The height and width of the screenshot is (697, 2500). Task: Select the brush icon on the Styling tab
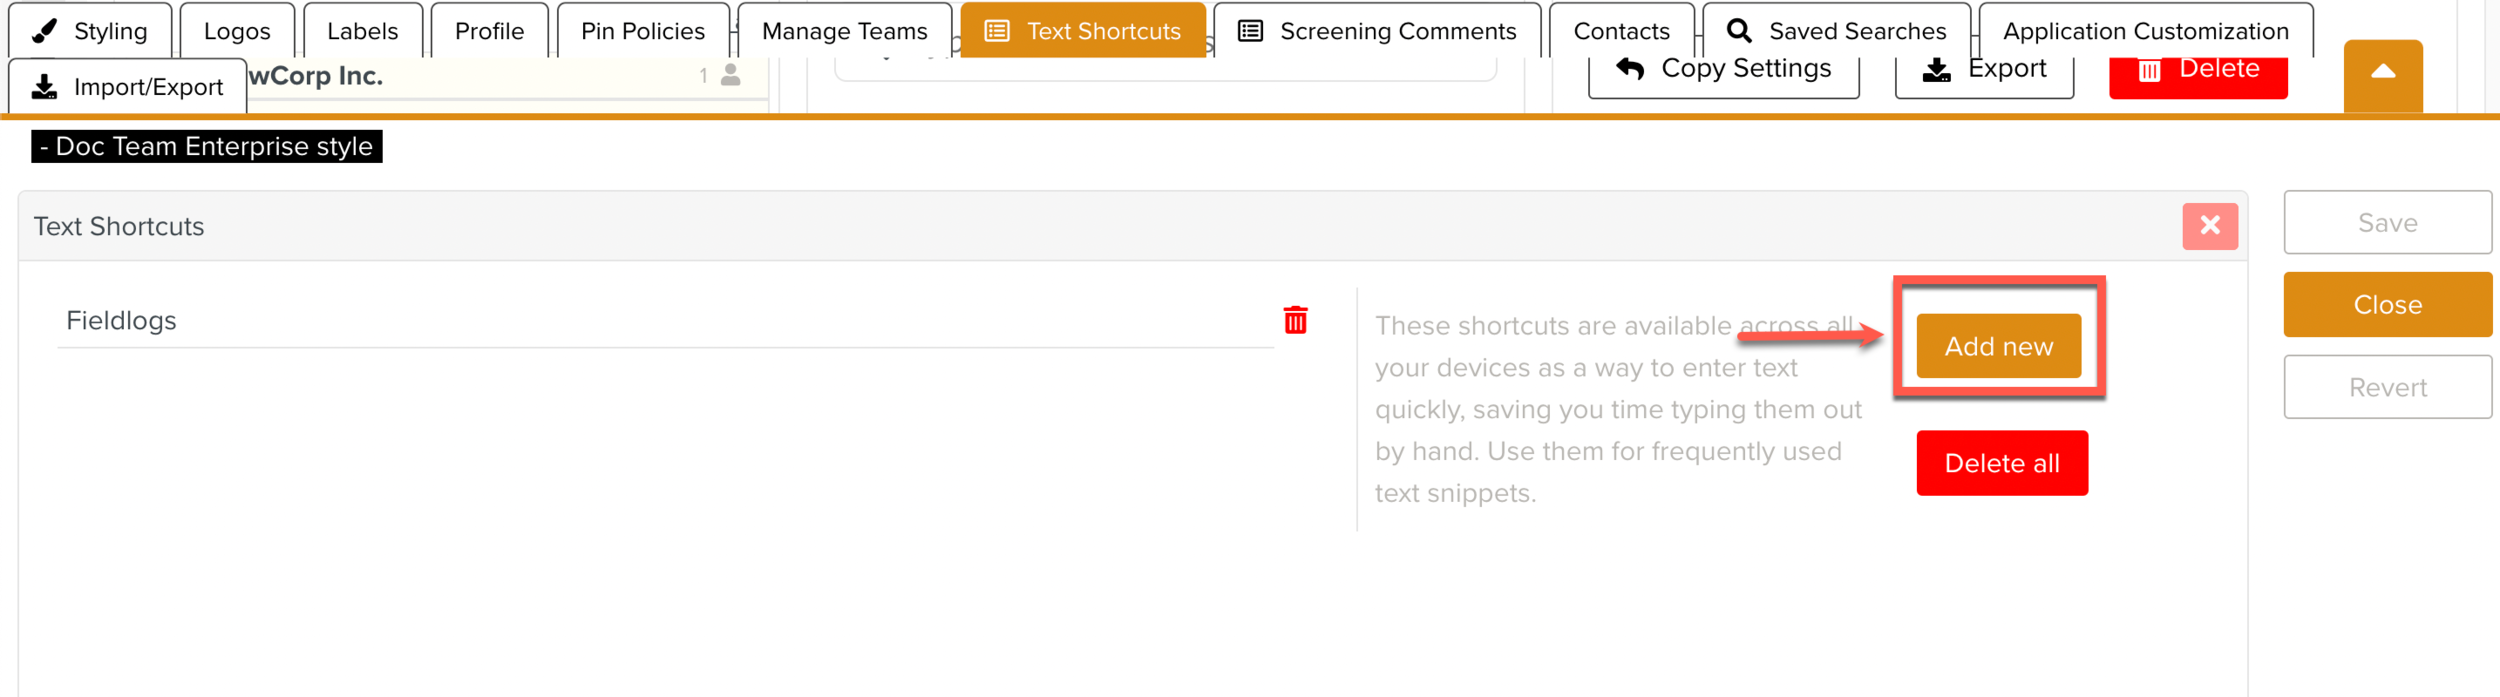pyautogui.click(x=42, y=29)
